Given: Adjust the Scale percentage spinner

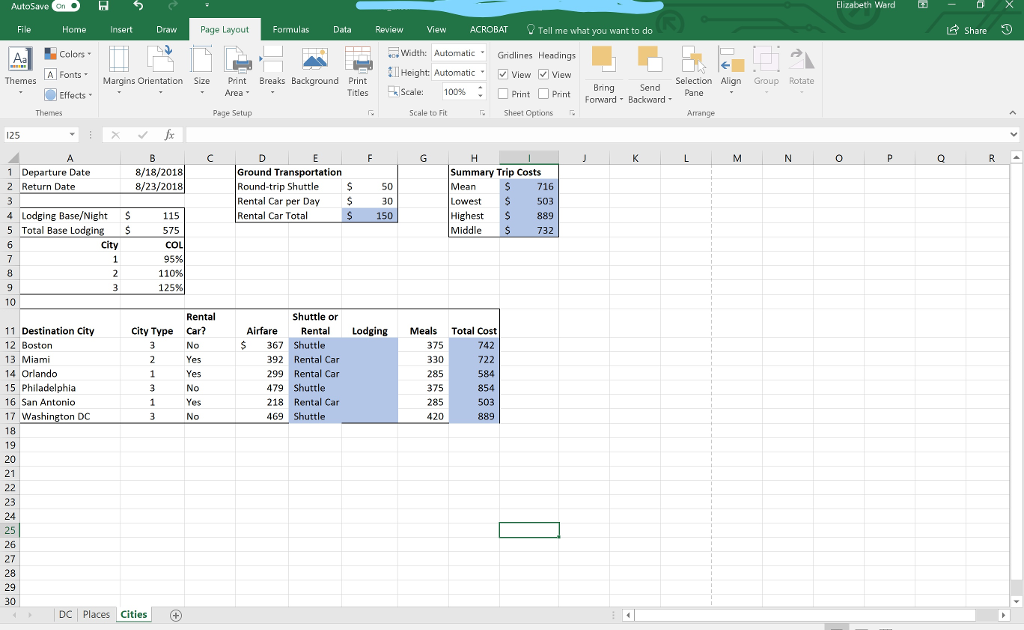Looking at the screenshot, I should pyautogui.click(x=481, y=92).
